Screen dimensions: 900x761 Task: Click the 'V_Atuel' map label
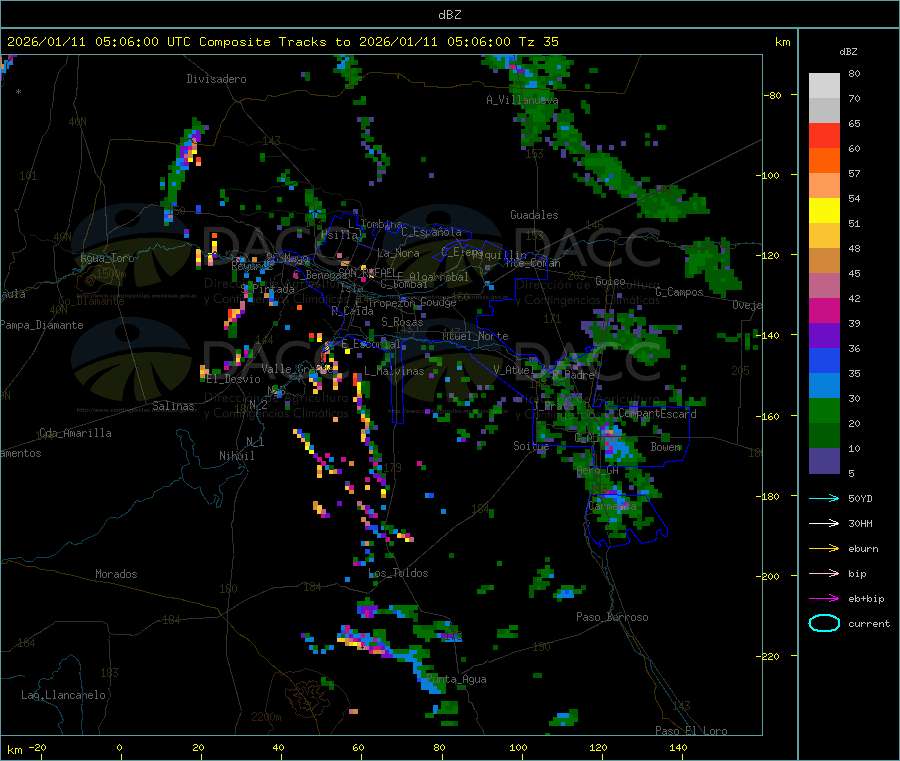click(514, 370)
